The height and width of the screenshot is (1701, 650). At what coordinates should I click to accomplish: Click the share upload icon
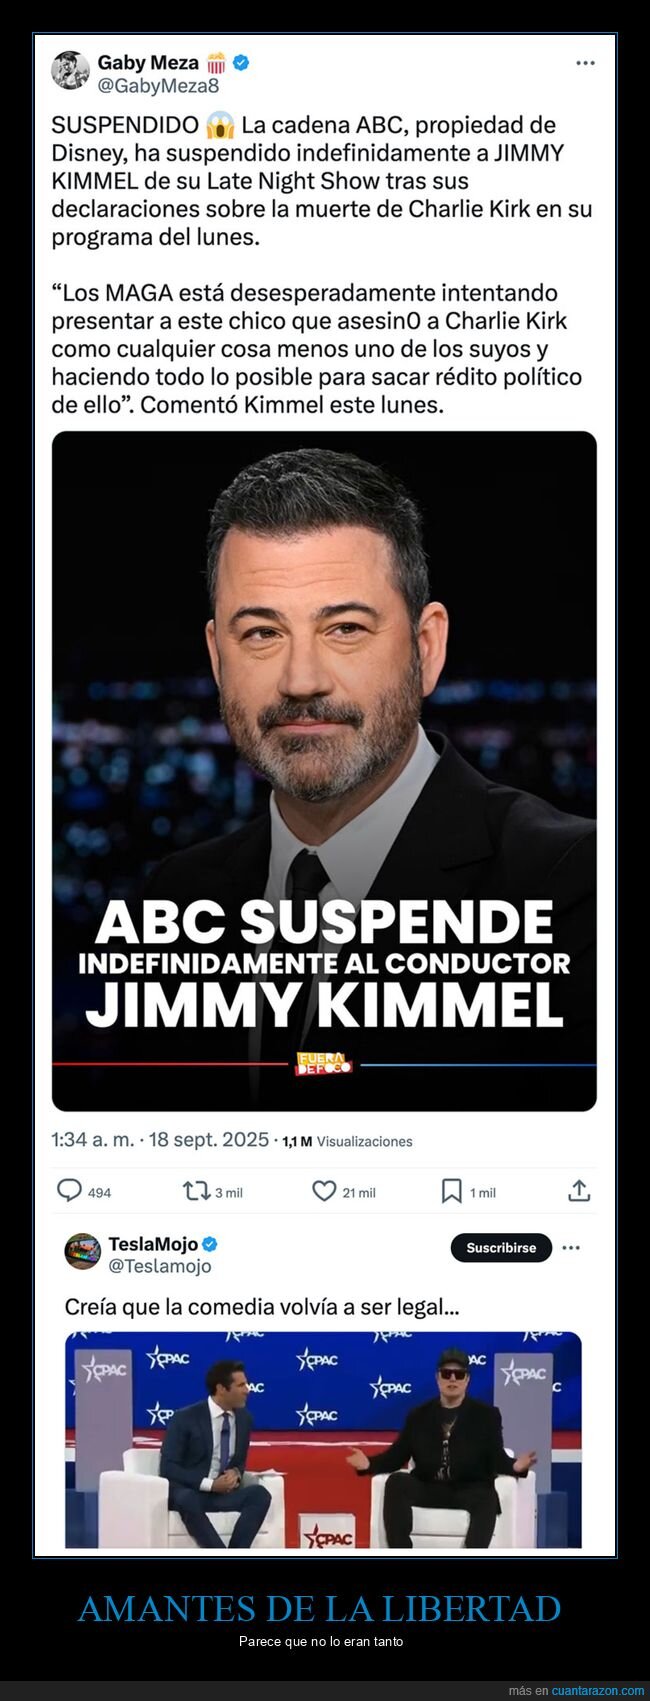pyautogui.click(x=579, y=1191)
